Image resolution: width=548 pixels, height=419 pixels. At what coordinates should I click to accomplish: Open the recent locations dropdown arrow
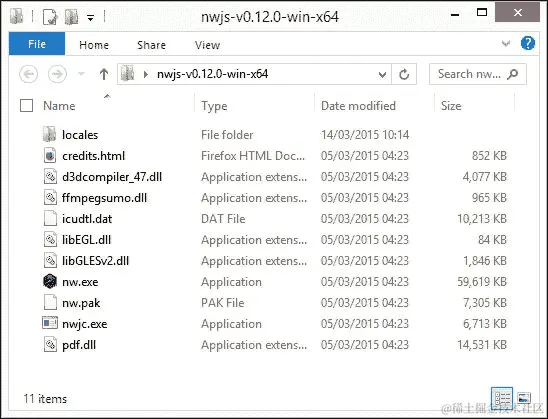pyautogui.click(x=81, y=74)
